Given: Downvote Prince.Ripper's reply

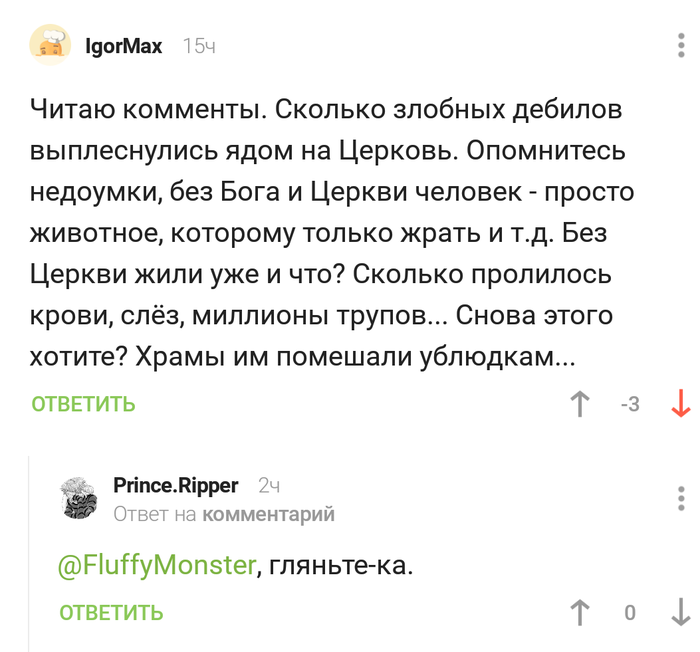Looking at the screenshot, I should pos(681,613).
